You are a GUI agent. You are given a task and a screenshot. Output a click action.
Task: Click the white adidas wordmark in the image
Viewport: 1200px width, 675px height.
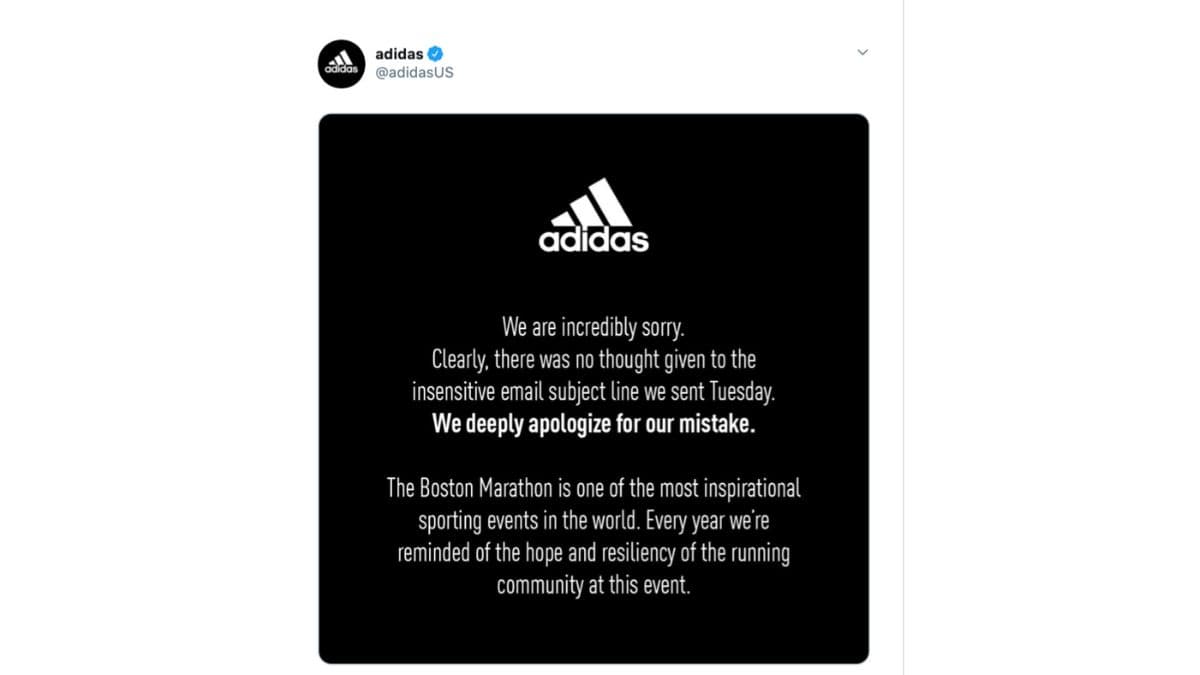(x=594, y=240)
